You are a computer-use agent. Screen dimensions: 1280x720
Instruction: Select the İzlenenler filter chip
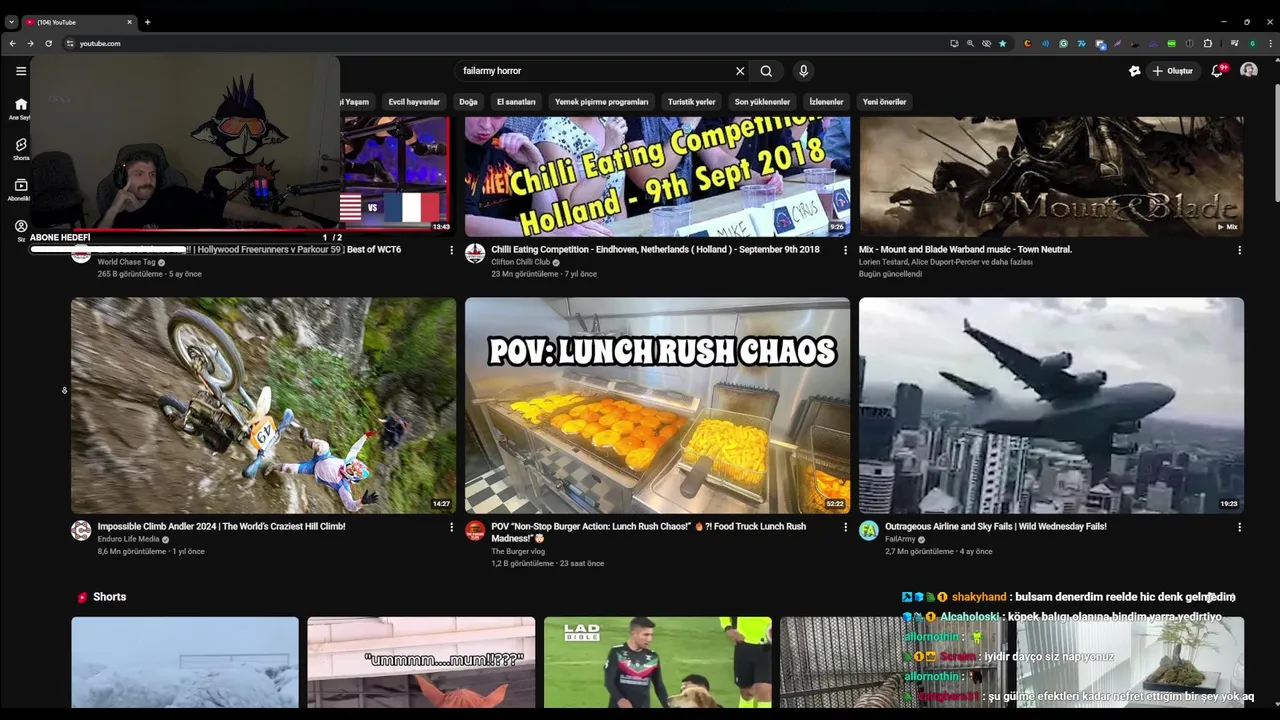point(826,102)
